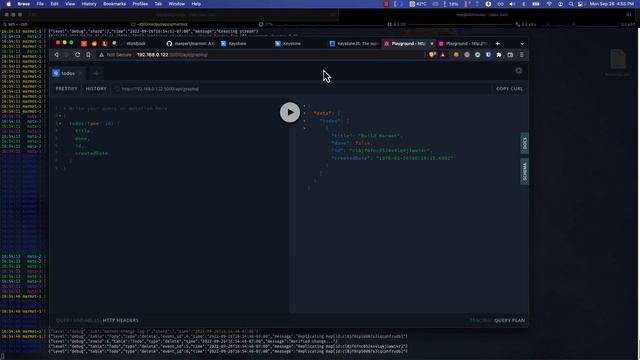Close the active Playground browser tab

pos(432,44)
